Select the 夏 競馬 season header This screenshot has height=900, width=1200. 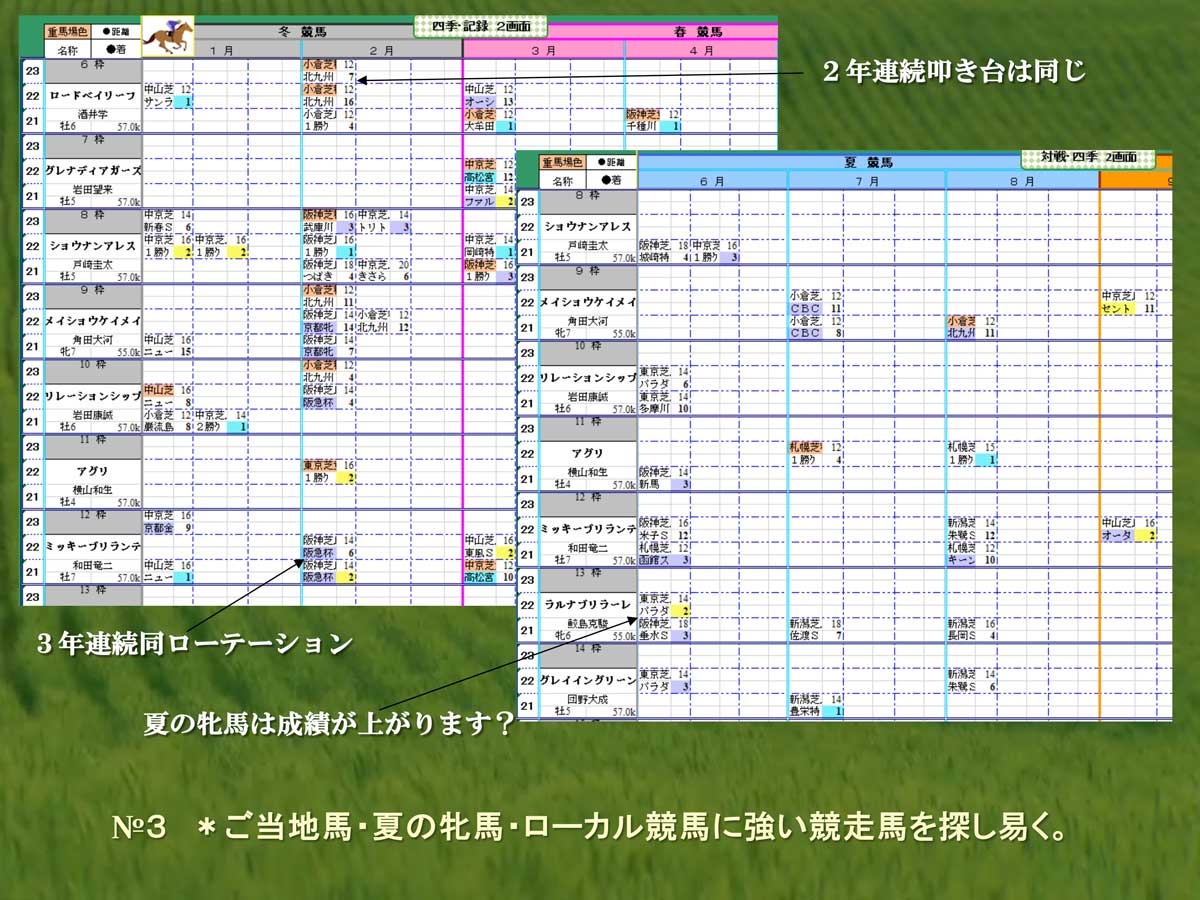tap(867, 162)
